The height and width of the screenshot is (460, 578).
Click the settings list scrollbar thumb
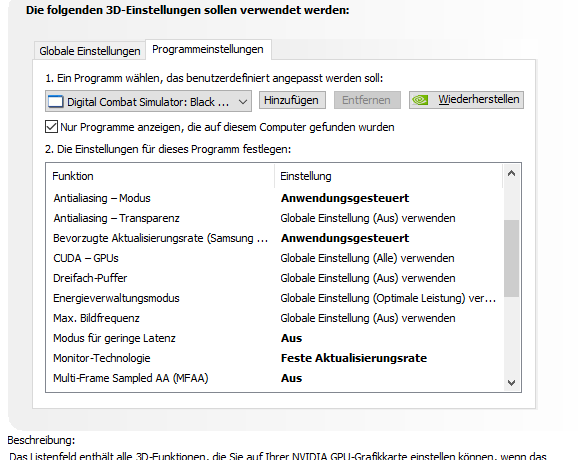tap(511, 258)
